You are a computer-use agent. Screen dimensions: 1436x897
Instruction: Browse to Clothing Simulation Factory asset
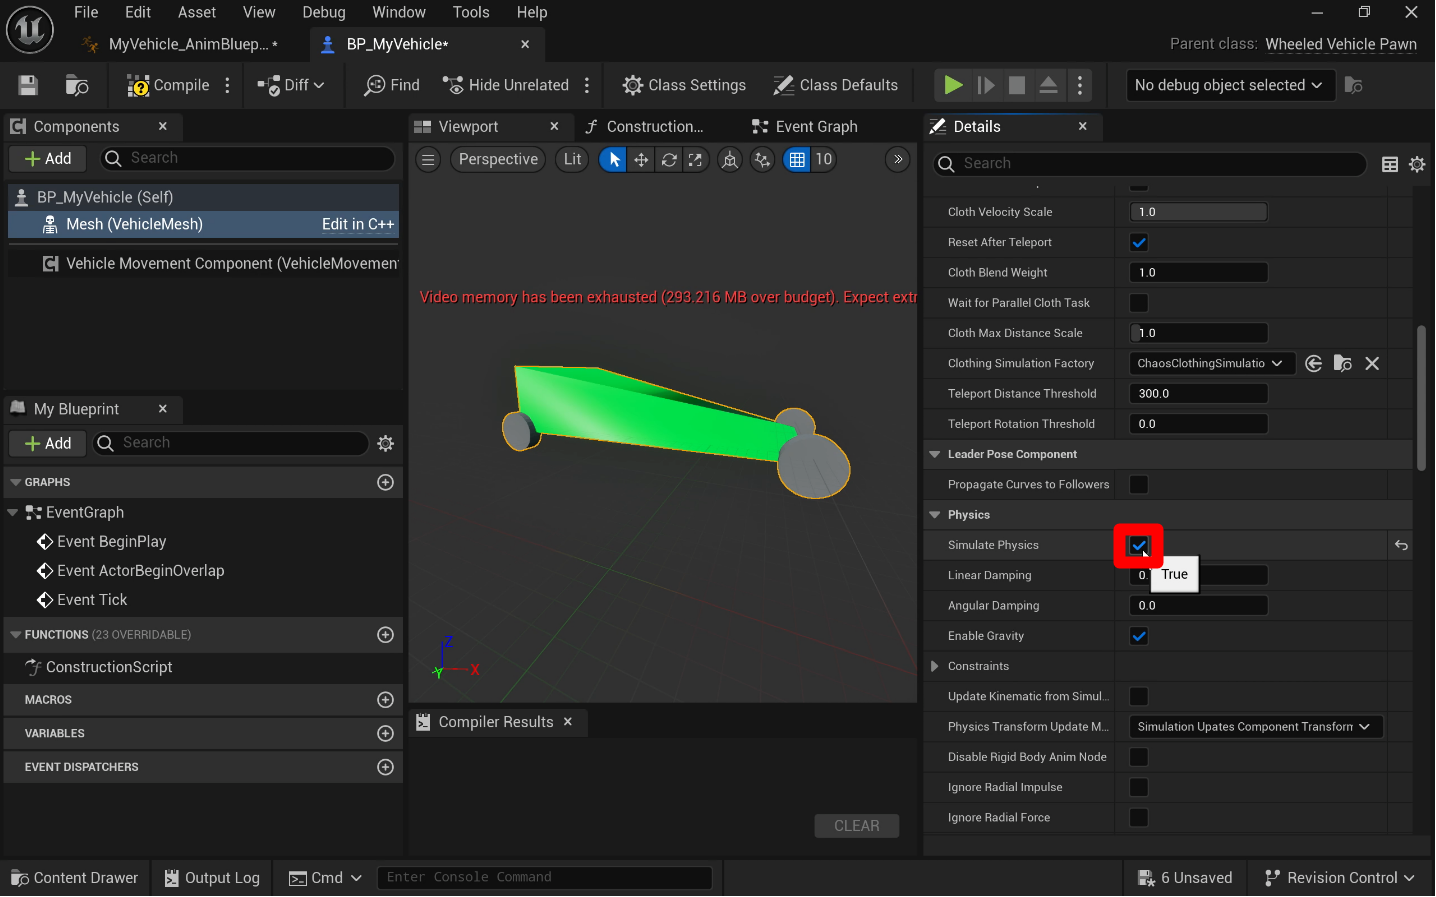1343,363
